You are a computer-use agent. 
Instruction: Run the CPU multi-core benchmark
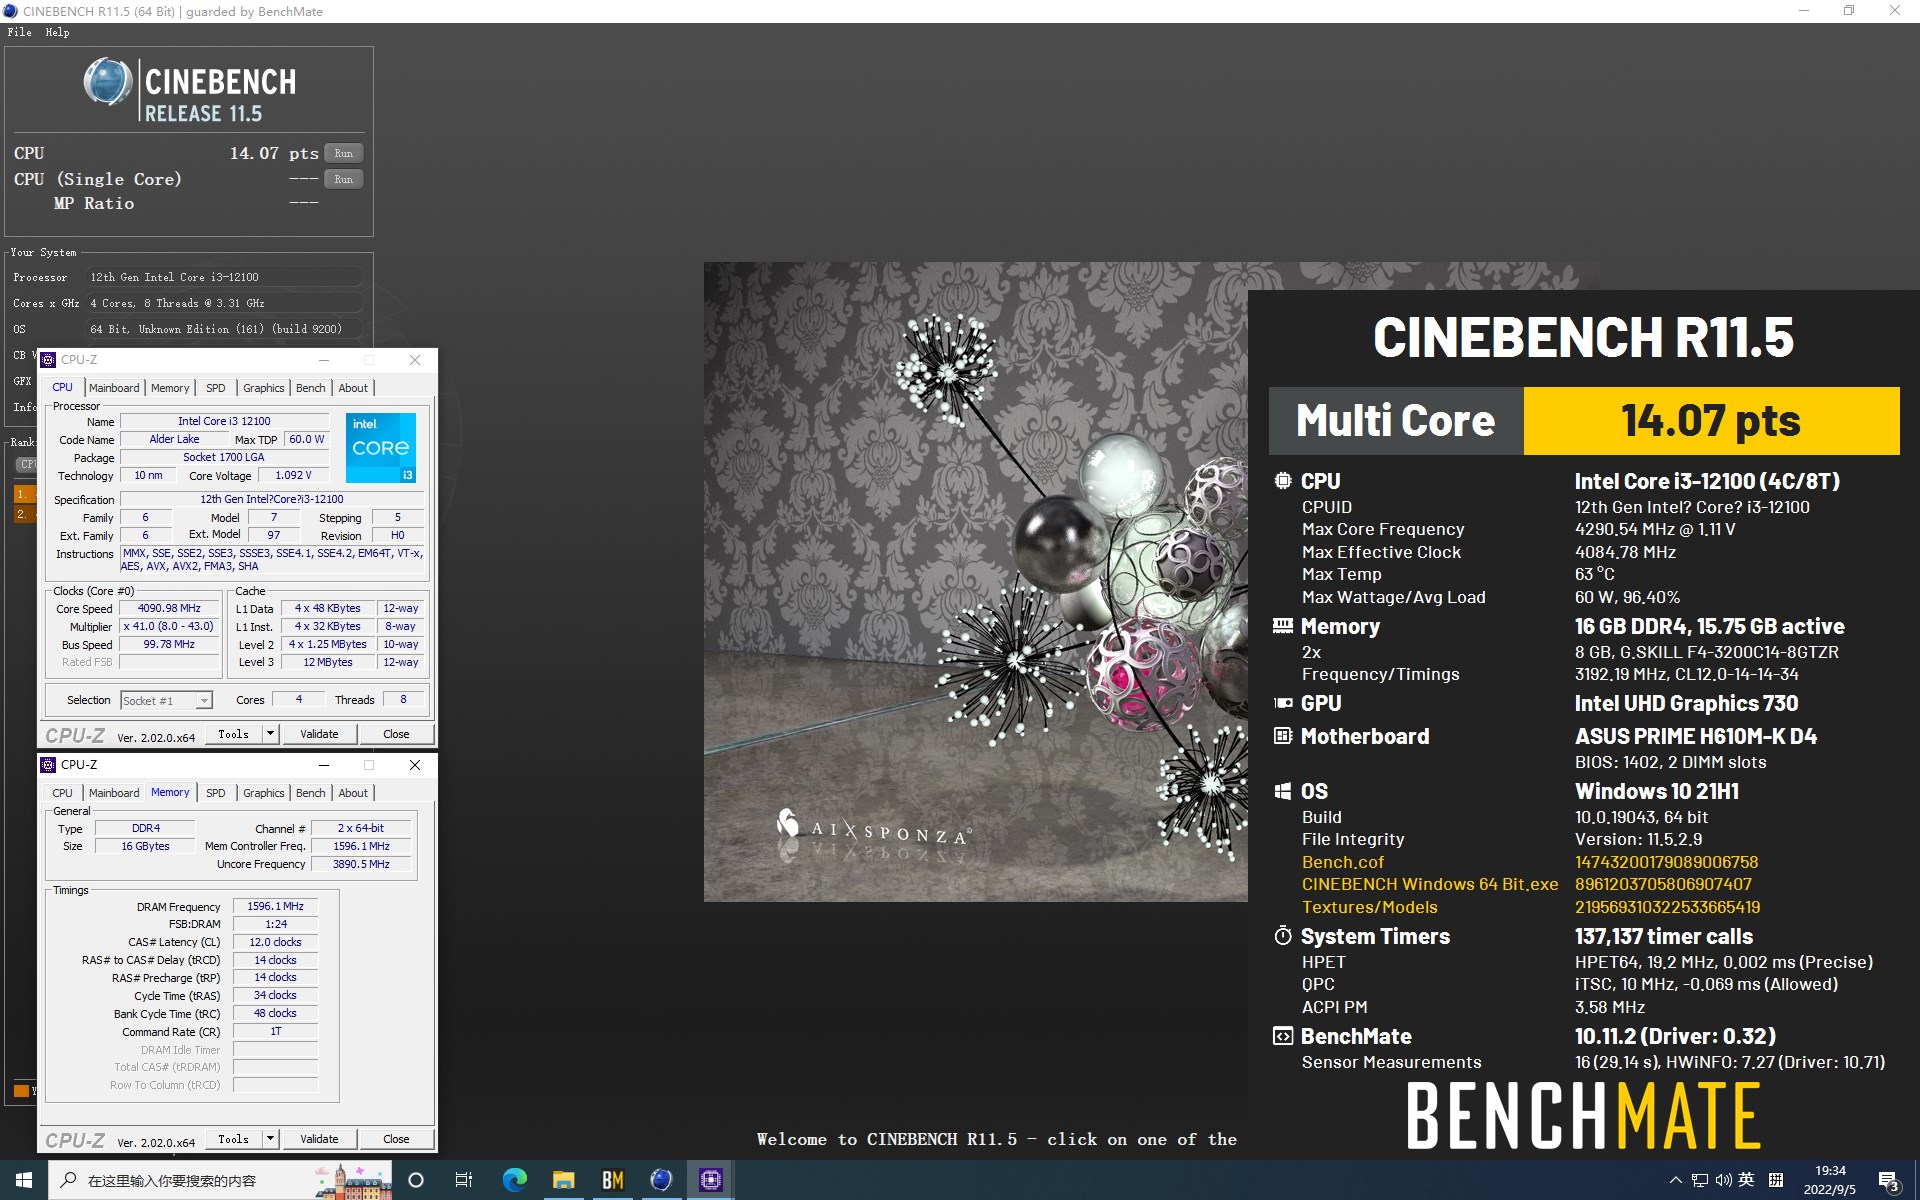343,153
